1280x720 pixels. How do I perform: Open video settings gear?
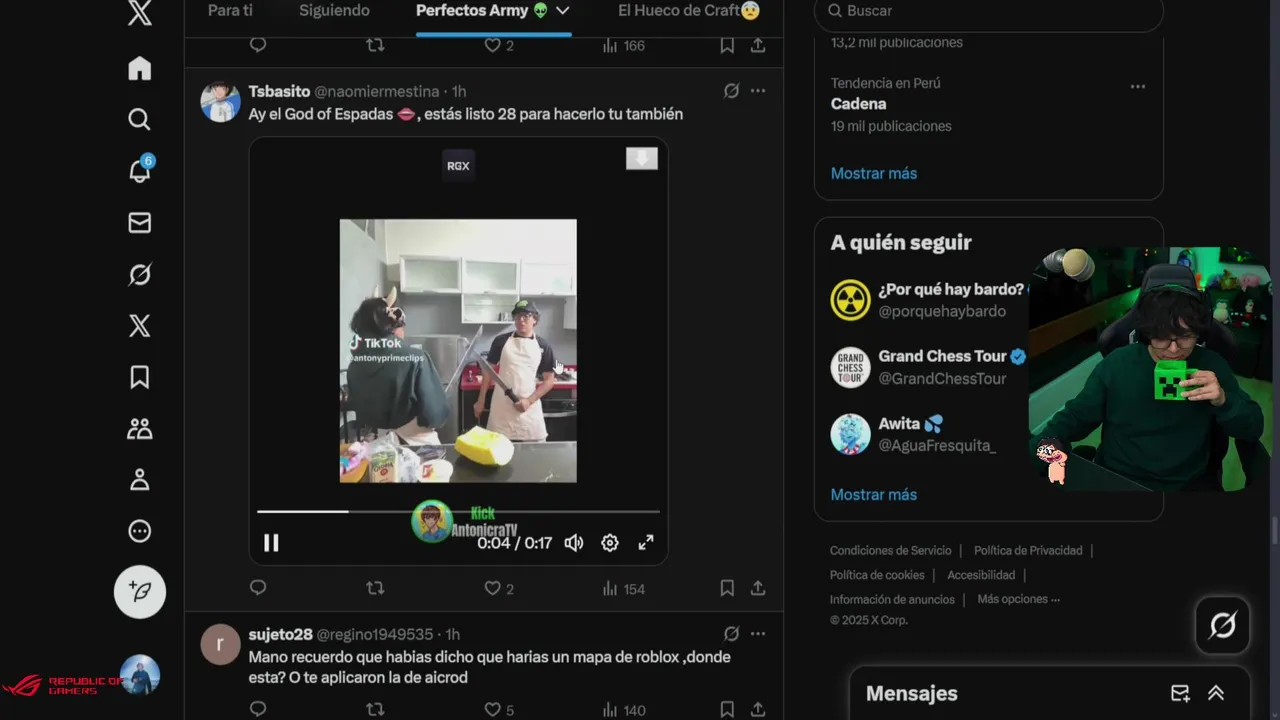tap(610, 543)
